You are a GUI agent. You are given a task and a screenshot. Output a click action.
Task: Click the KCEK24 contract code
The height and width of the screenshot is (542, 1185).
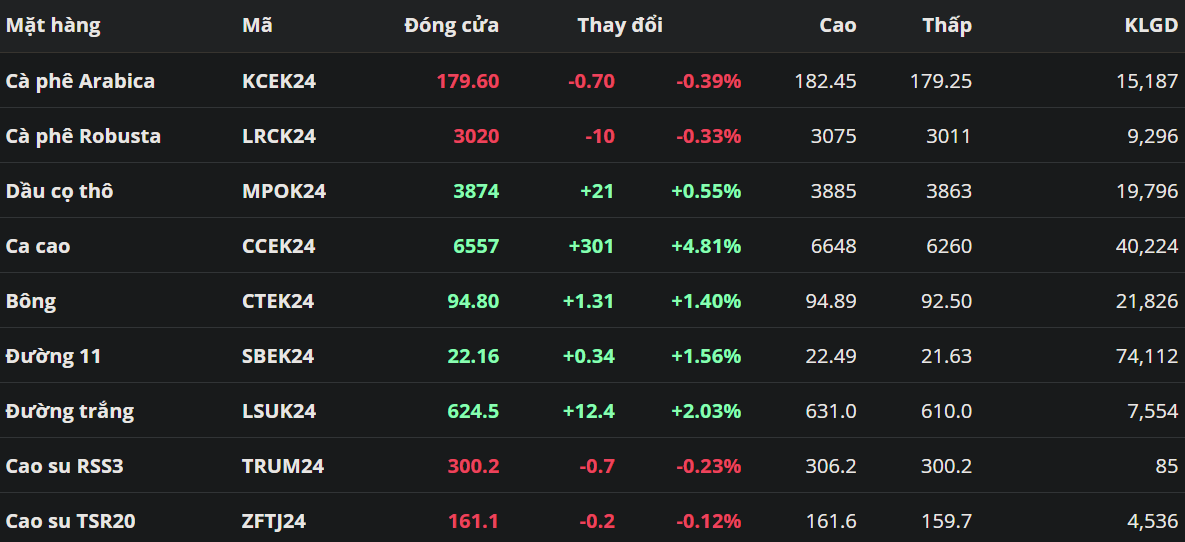tap(278, 81)
